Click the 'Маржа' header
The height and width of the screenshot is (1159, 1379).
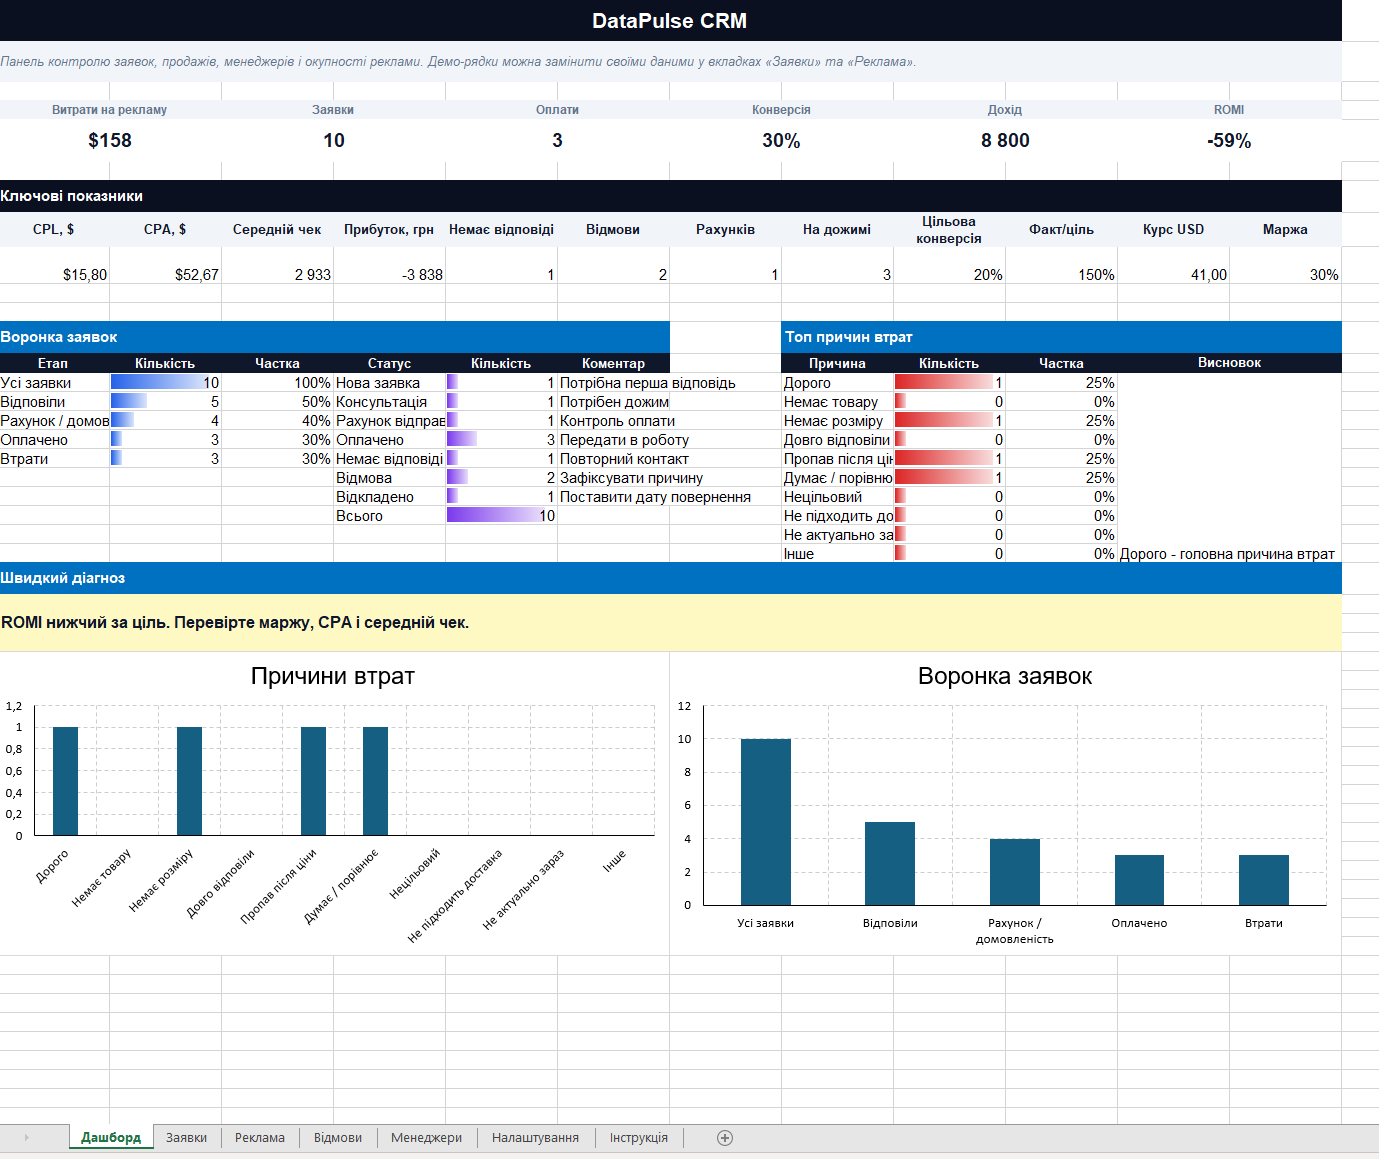(1285, 229)
